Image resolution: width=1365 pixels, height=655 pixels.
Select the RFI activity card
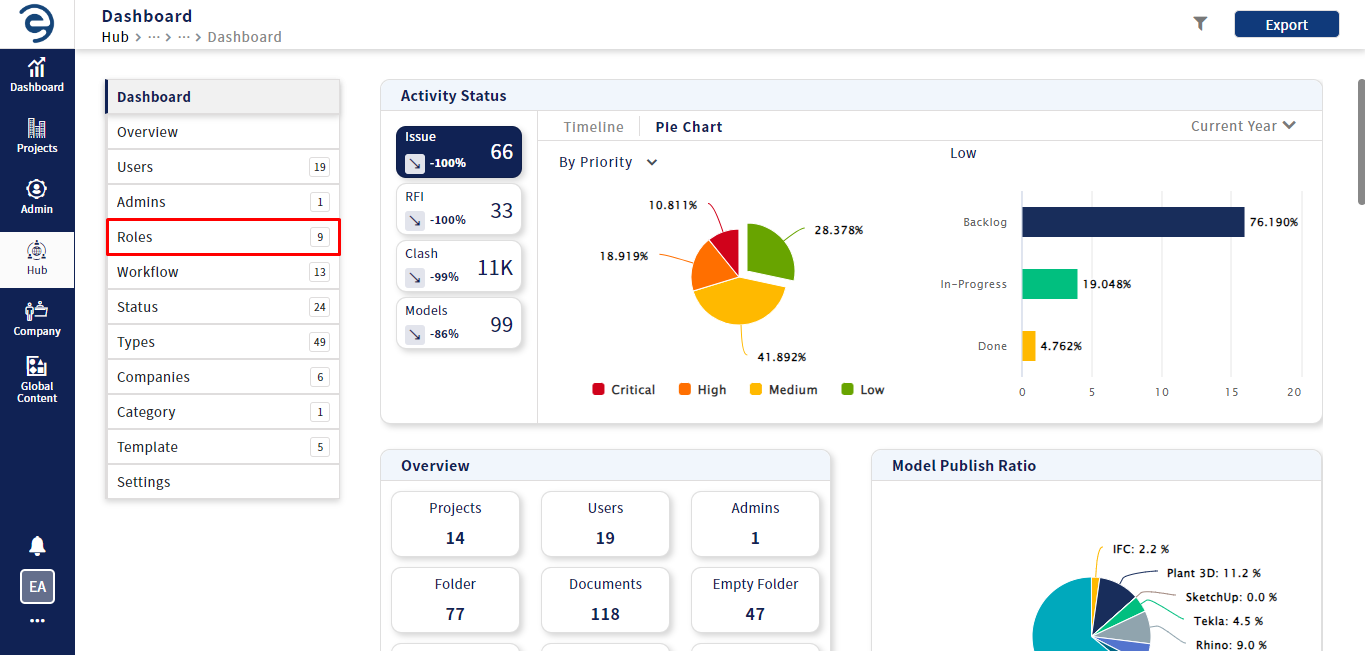(459, 209)
